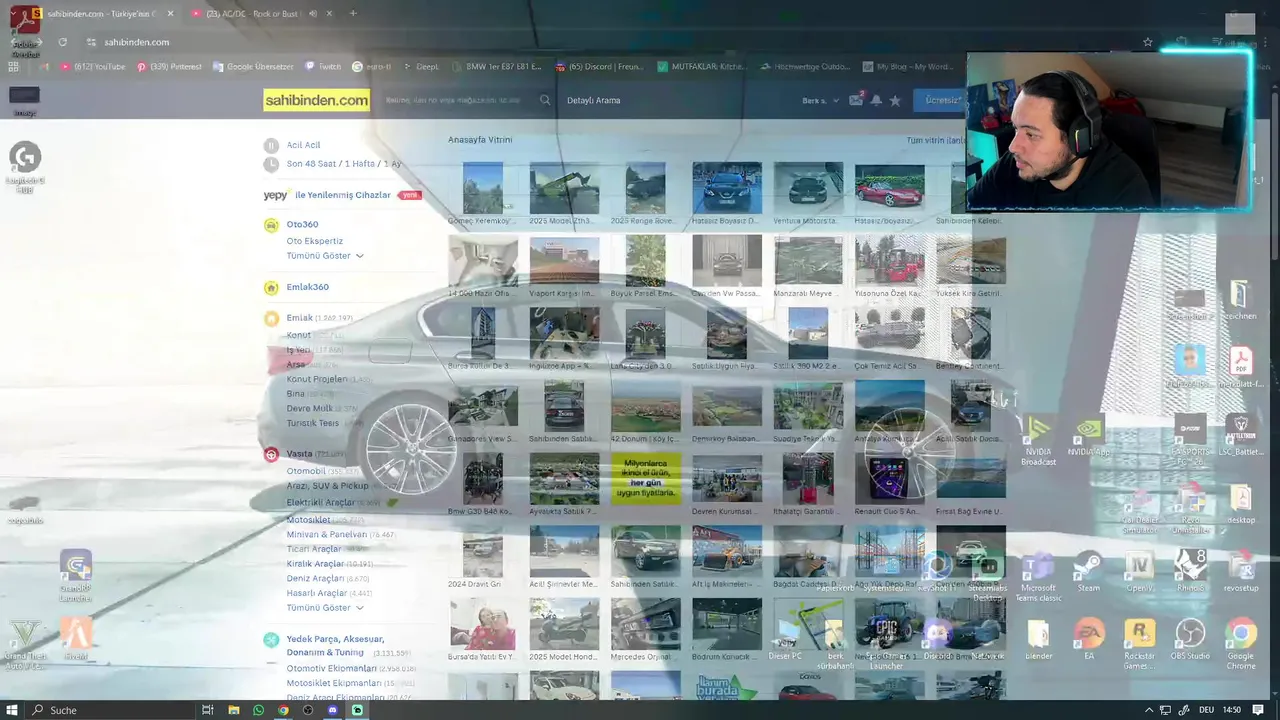This screenshot has height=720, width=1280.
Task: Switch to the AC/DC Rock or Bust tab
Action: click(x=250, y=14)
